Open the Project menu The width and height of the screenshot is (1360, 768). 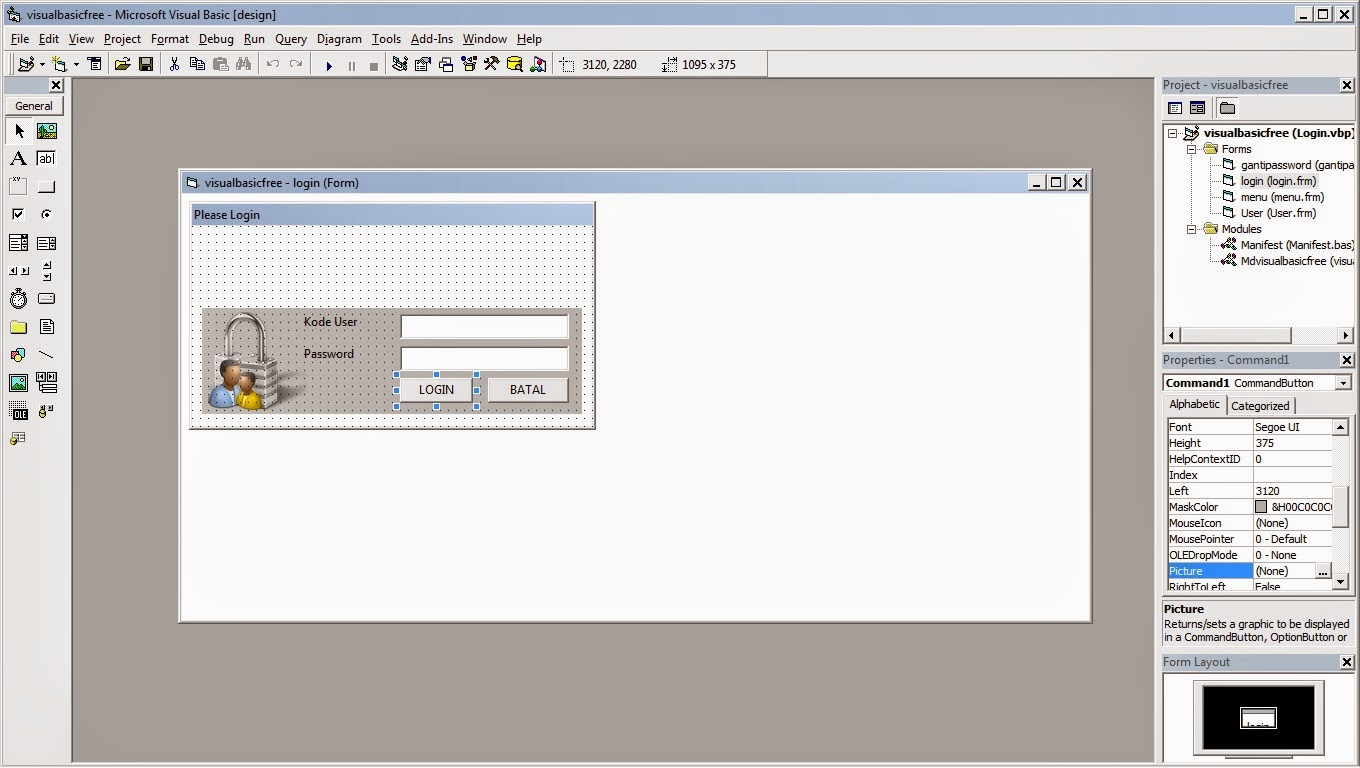tap(122, 38)
